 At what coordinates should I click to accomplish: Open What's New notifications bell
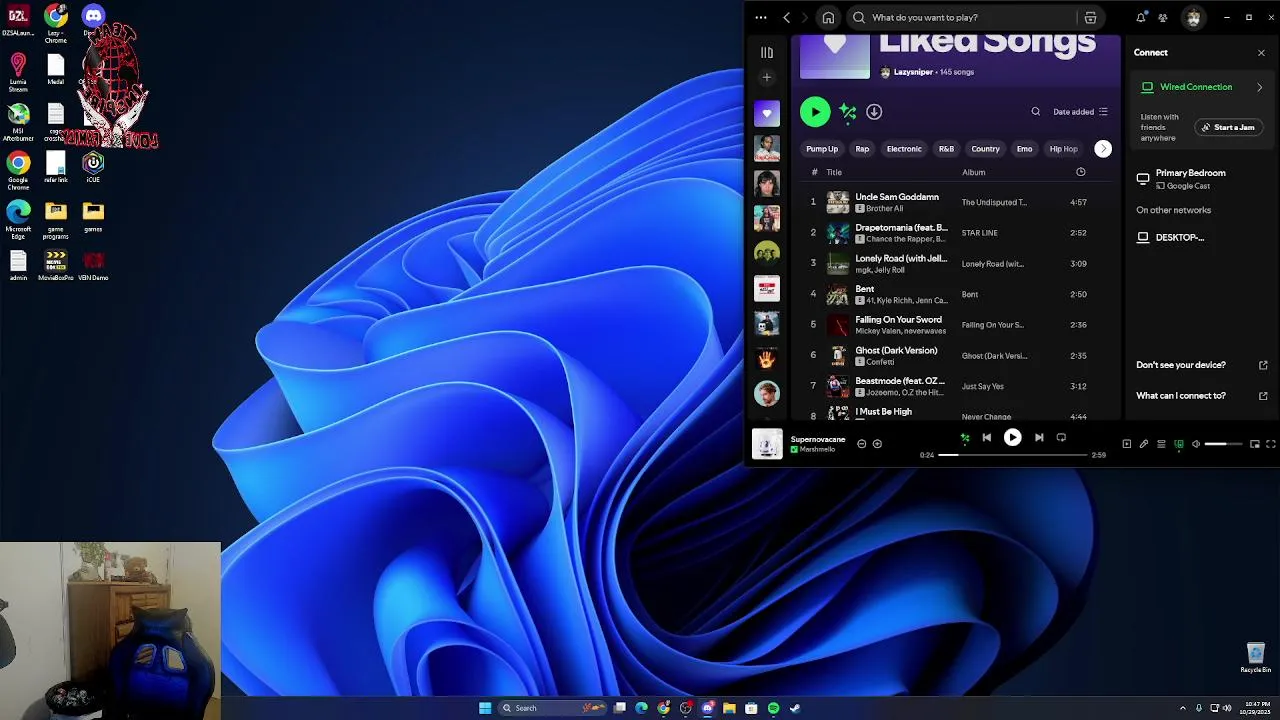pos(1140,17)
